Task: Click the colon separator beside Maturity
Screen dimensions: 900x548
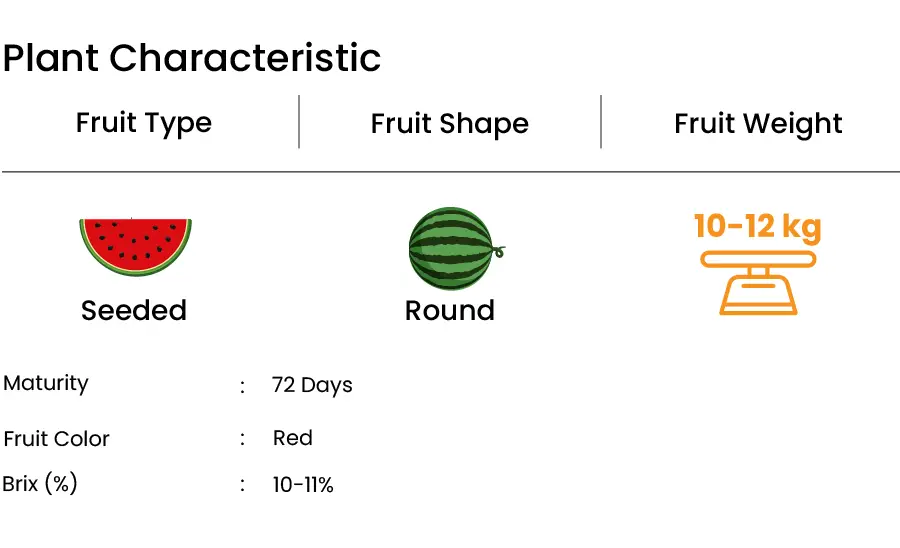Action: 242,387
